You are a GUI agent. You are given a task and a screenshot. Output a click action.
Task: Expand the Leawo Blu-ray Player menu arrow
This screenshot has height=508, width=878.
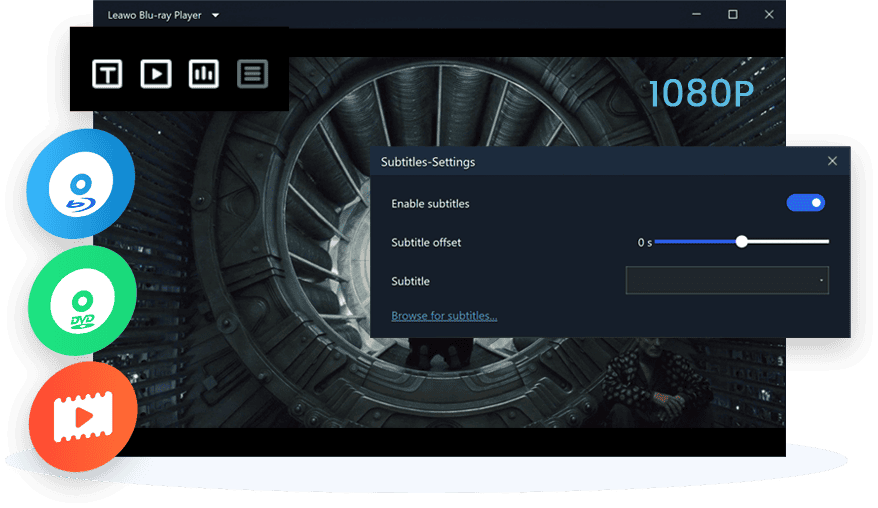[x=216, y=16]
